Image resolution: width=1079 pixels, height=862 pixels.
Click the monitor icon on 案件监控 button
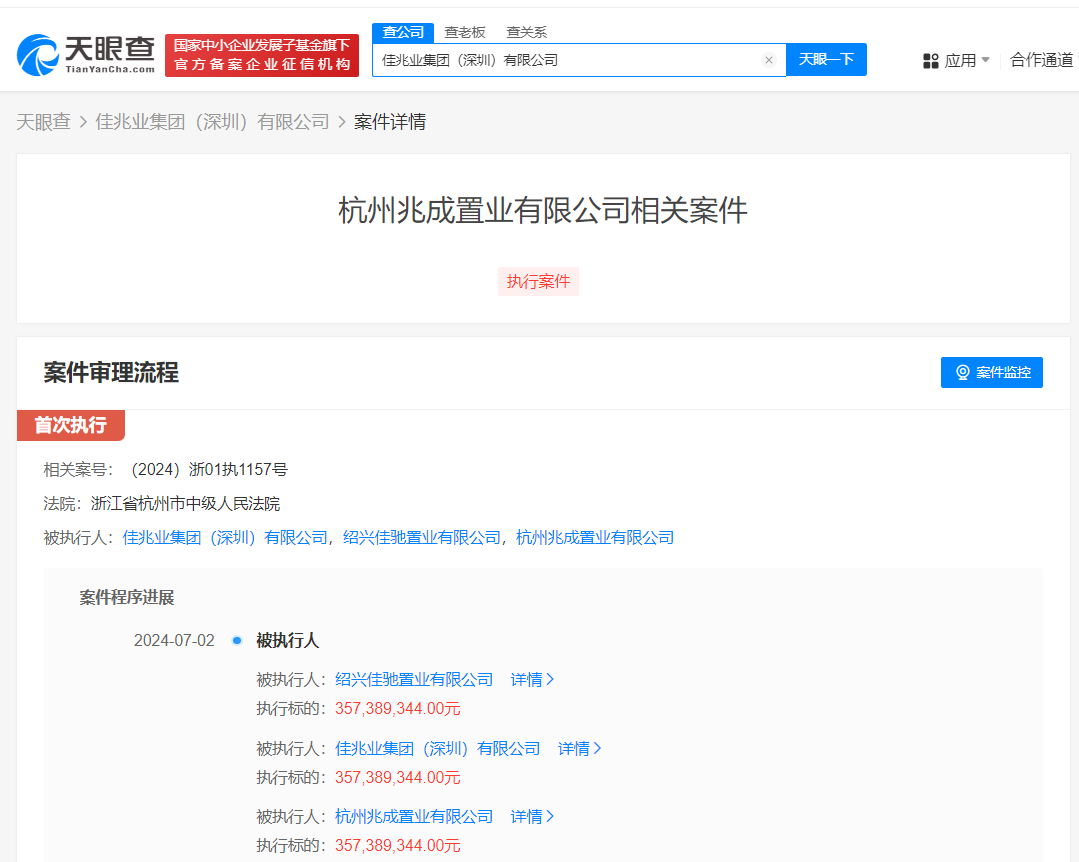961,372
